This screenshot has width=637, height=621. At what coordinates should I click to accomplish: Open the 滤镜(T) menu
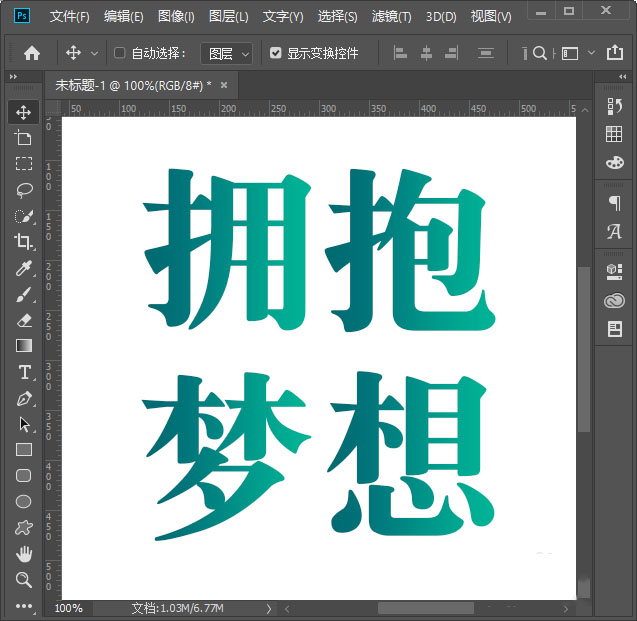(x=392, y=17)
